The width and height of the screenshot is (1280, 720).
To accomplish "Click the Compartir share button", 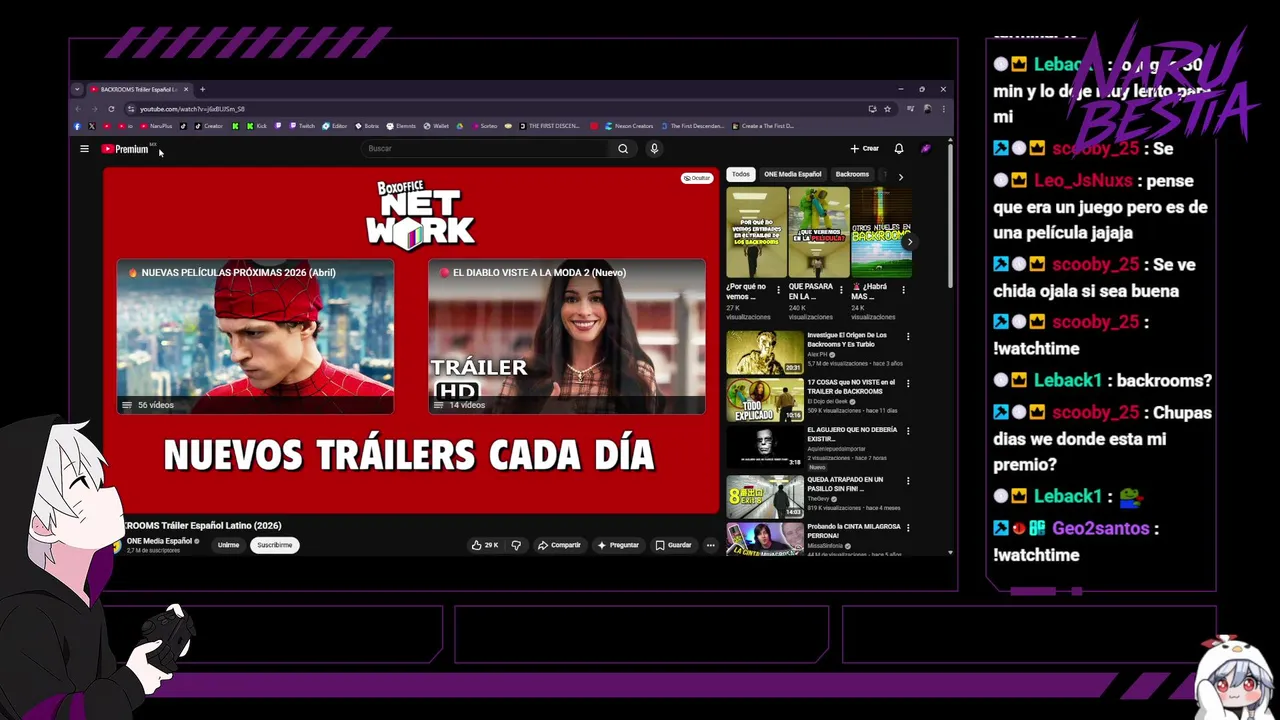I will [559, 545].
